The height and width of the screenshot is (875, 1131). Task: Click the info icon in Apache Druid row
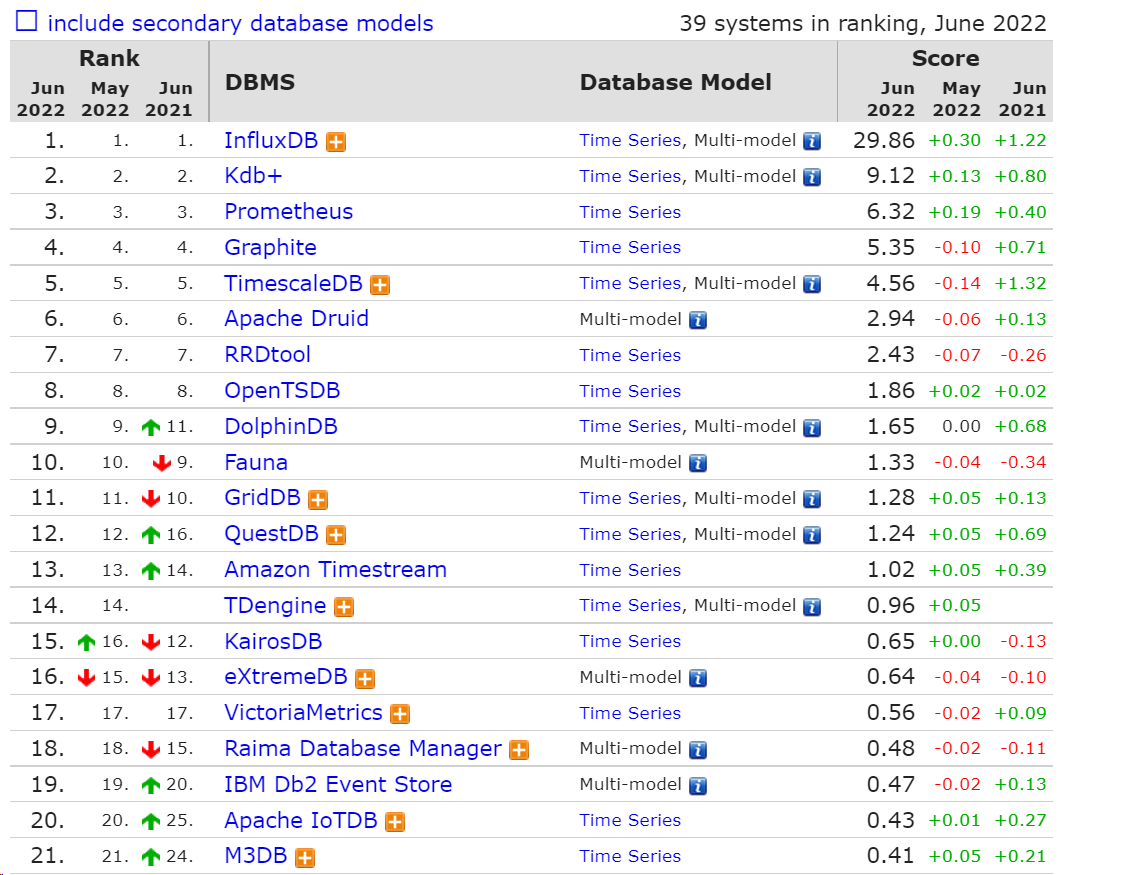click(x=697, y=320)
